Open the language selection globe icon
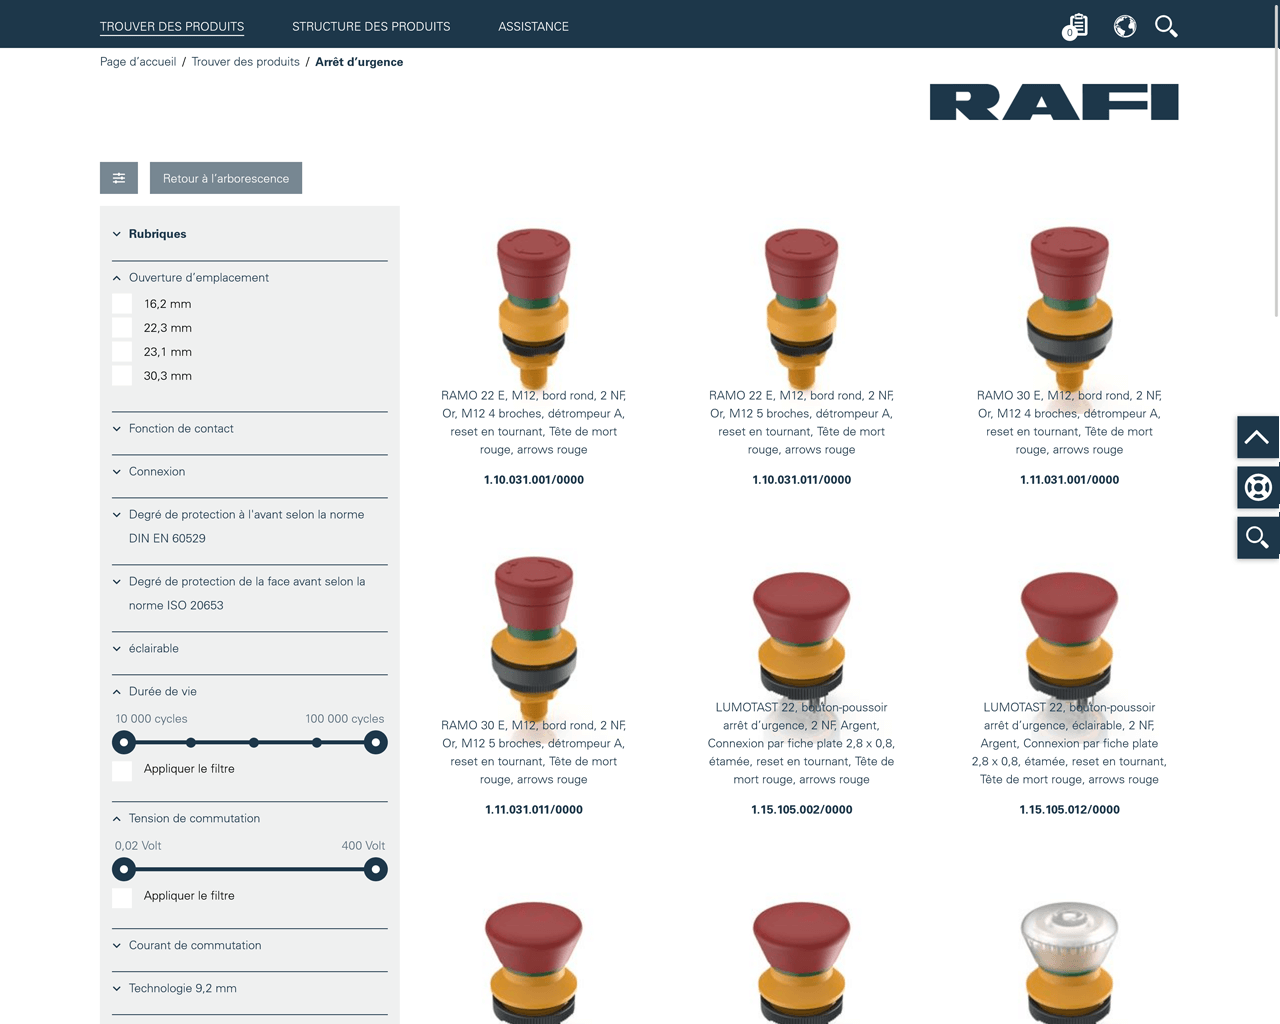Image resolution: width=1280 pixels, height=1024 pixels. pyautogui.click(x=1124, y=27)
